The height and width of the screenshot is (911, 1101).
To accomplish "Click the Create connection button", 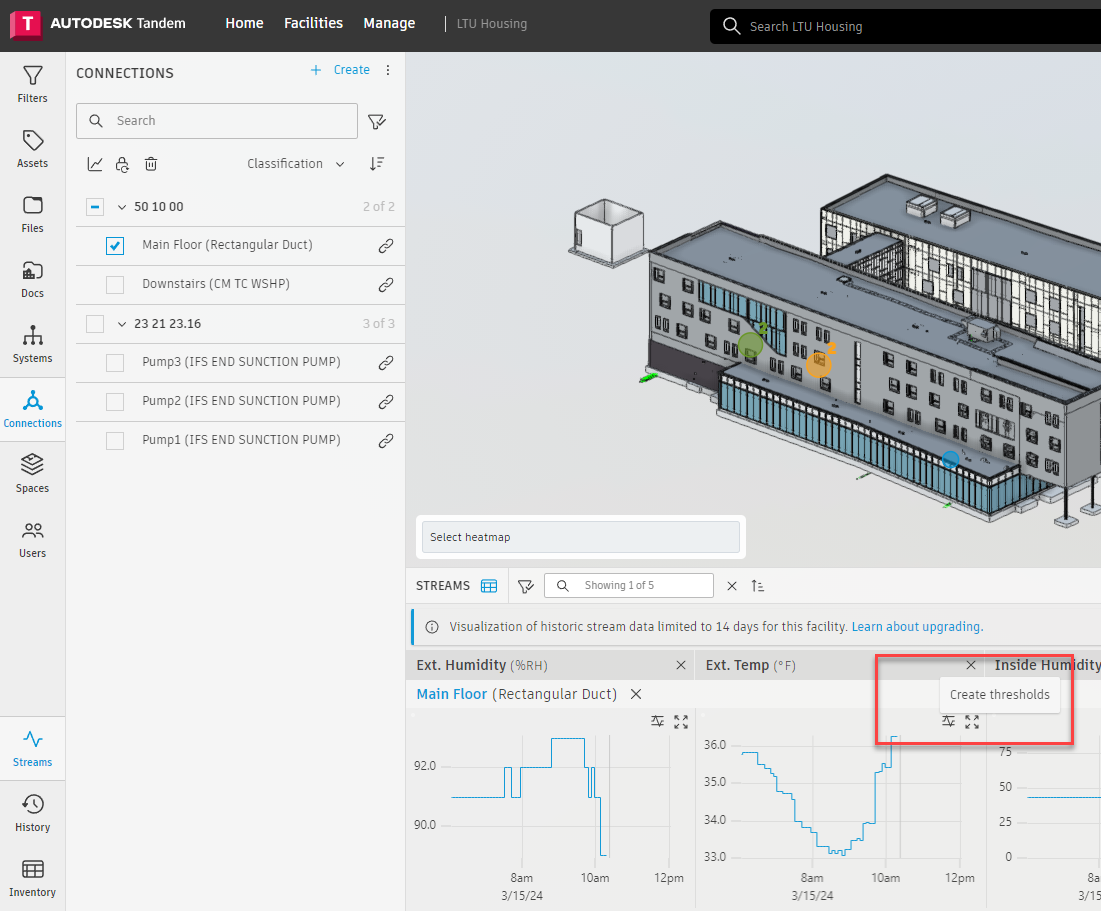I will 341,70.
